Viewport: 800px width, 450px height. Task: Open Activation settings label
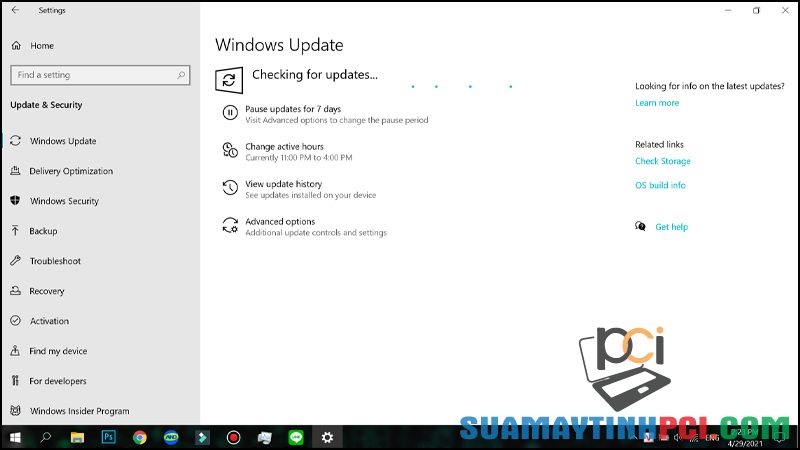[x=49, y=321]
